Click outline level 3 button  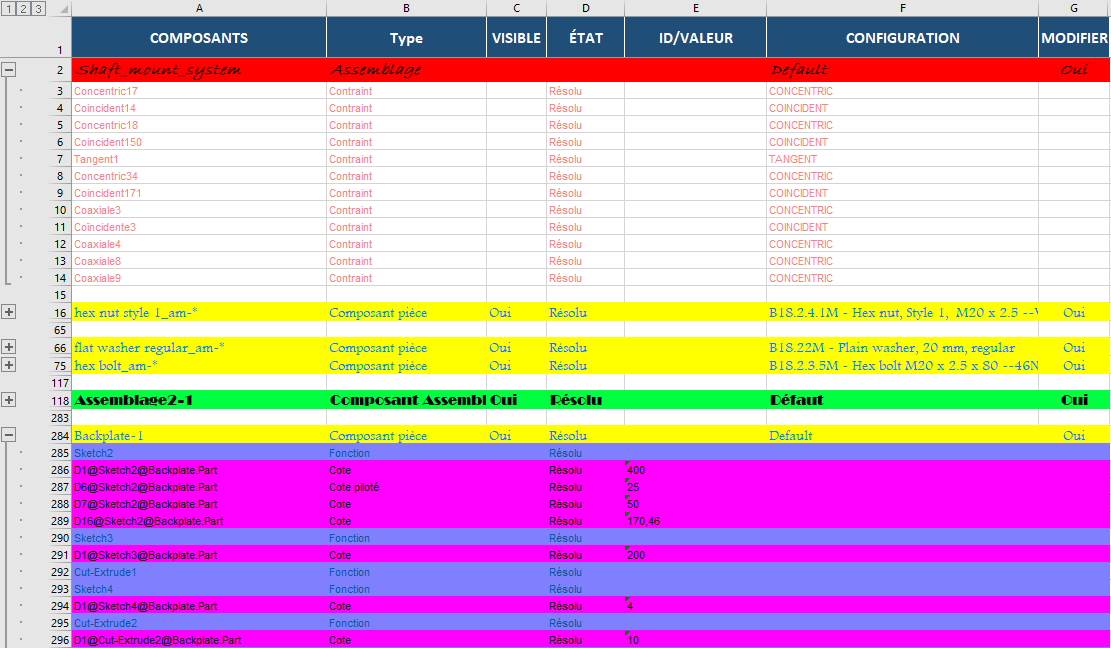(38, 9)
